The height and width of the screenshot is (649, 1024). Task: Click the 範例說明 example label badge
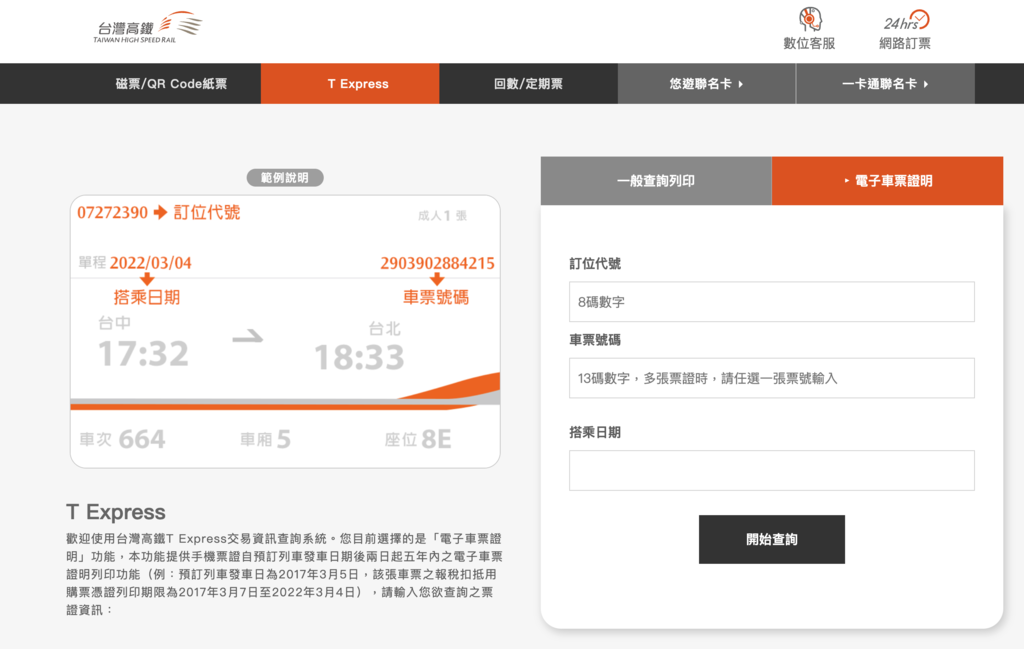coord(285,178)
